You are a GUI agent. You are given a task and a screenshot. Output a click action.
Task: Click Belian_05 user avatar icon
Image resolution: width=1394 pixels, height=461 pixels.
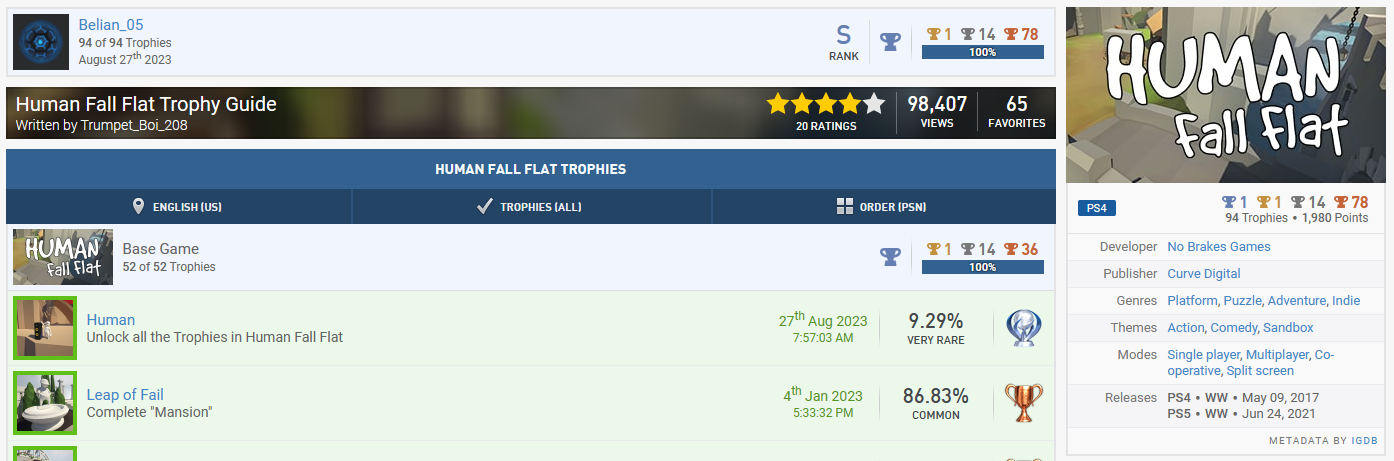[x=41, y=42]
